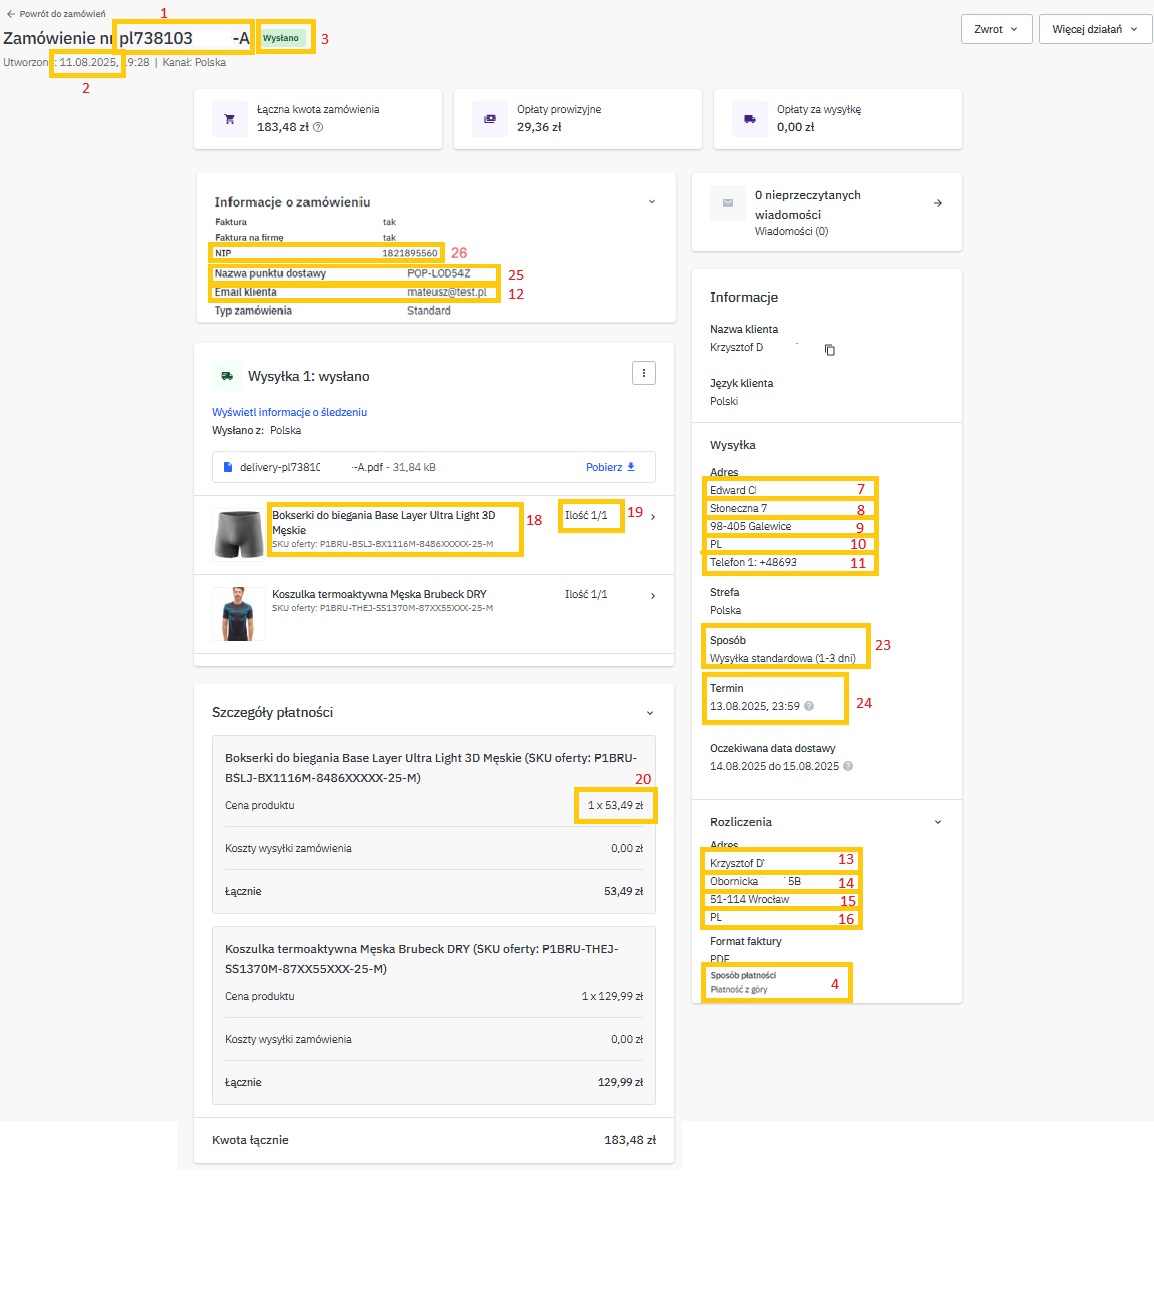Open the Wyświetl informacje o śledzeniu link
Viewport: 1154px width, 1296px height.
click(289, 412)
